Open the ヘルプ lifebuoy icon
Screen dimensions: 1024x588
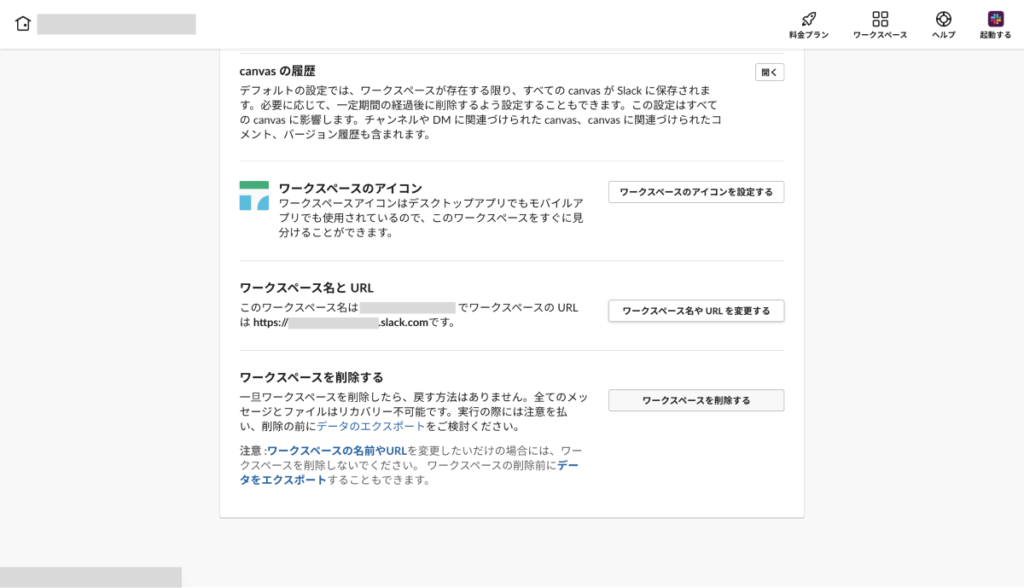(943, 19)
